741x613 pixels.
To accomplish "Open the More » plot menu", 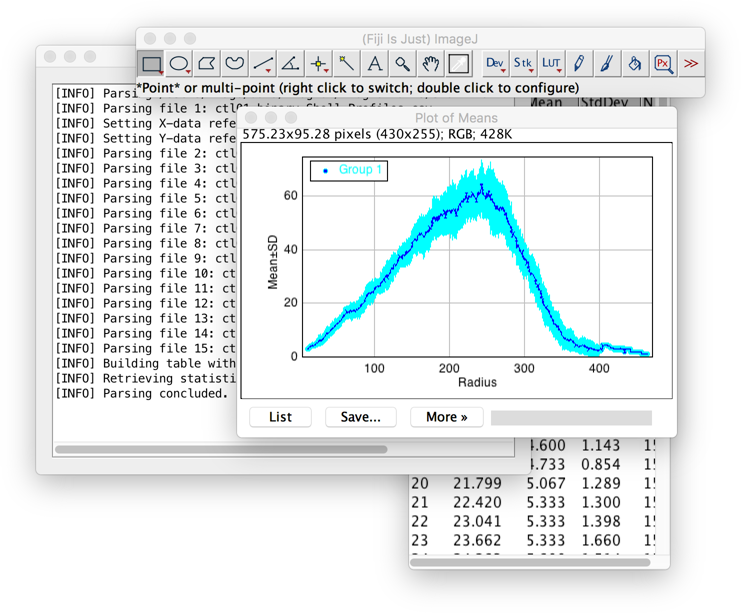I will coord(447,417).
